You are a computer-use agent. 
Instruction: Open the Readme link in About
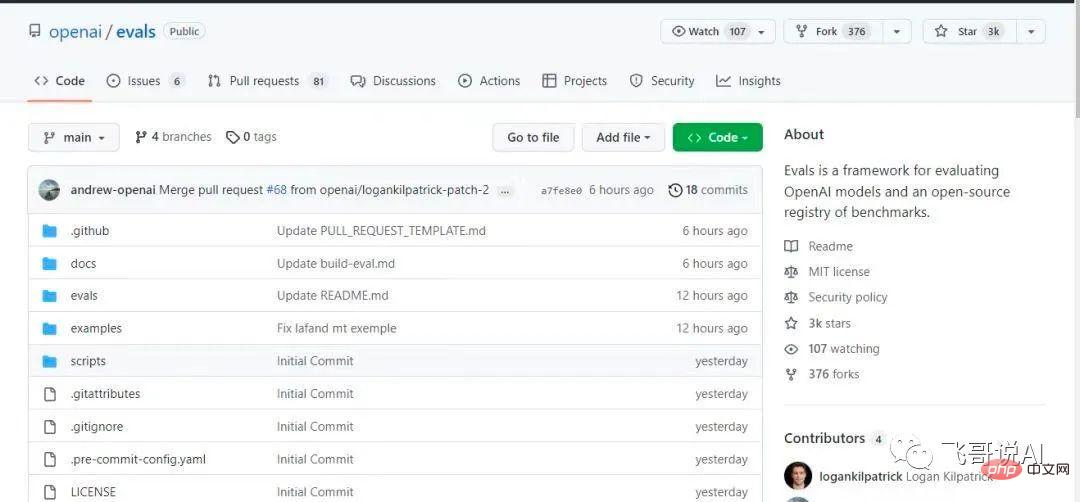pyautogui.click(x=818, y=246)
